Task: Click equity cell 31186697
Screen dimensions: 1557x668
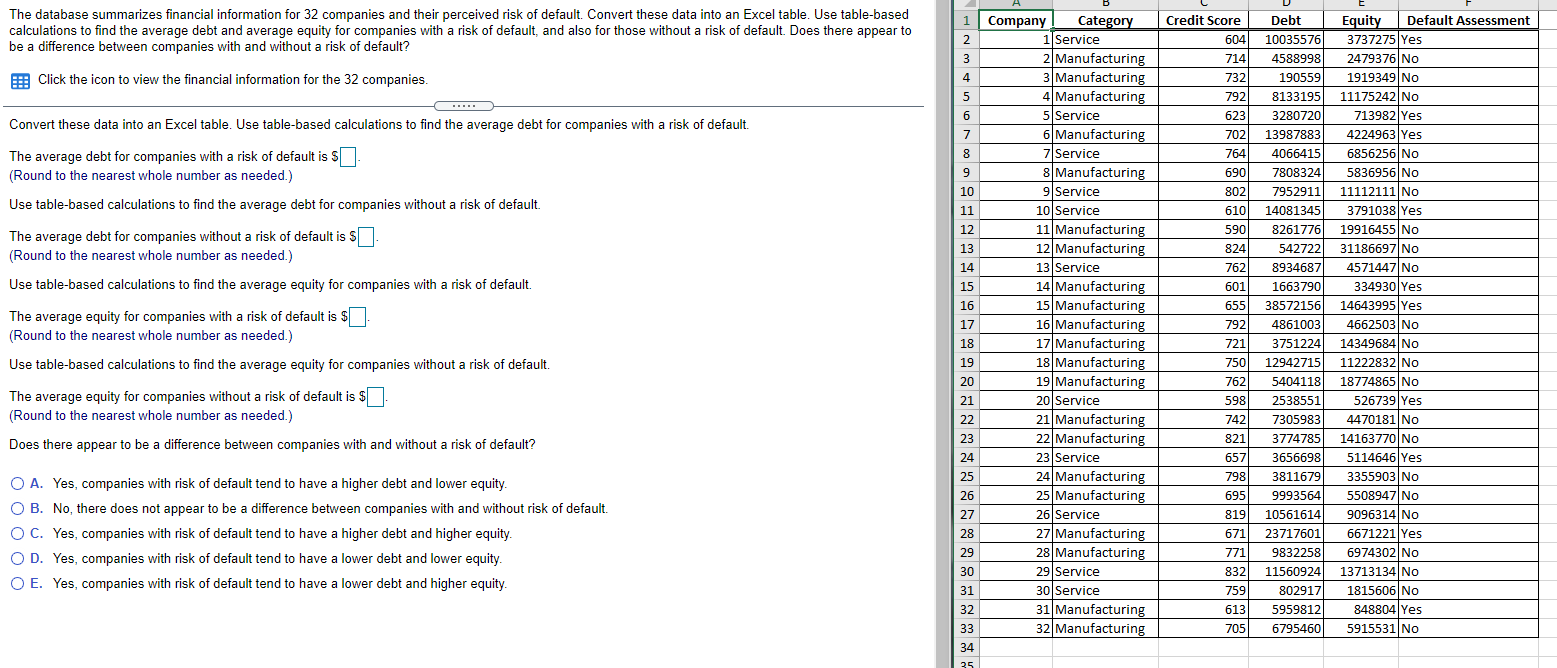Action: (x=1361, y=248)
